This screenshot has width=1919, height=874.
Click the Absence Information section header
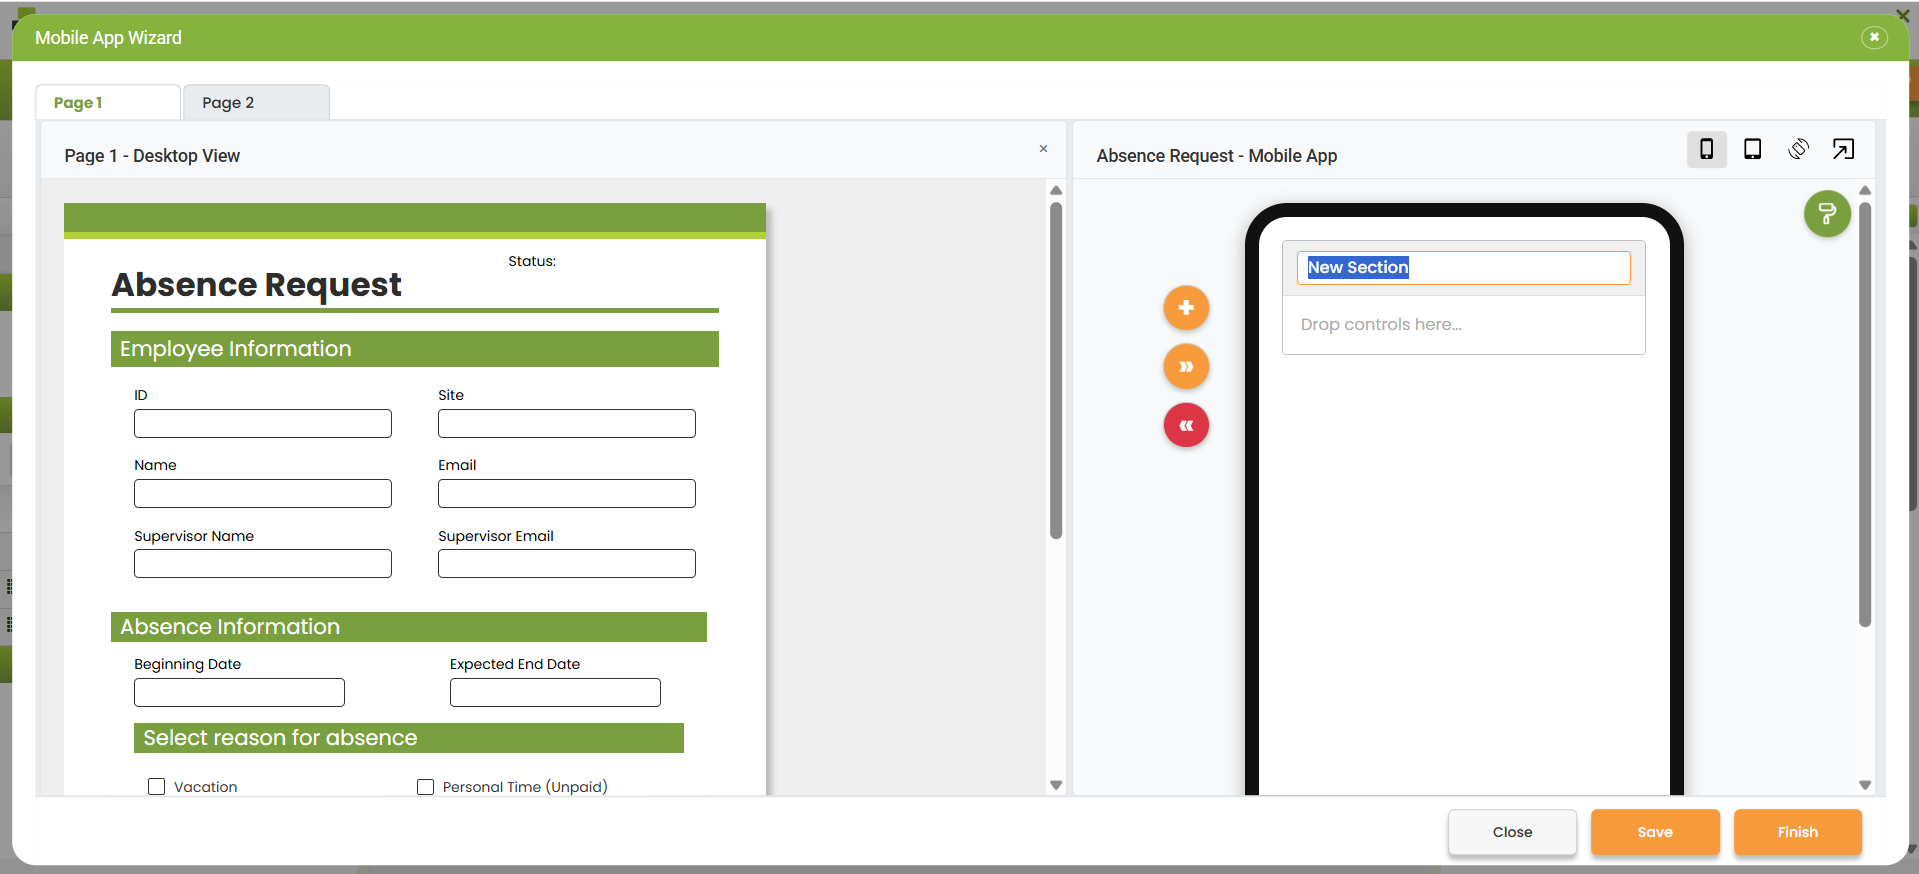(409, 627)
